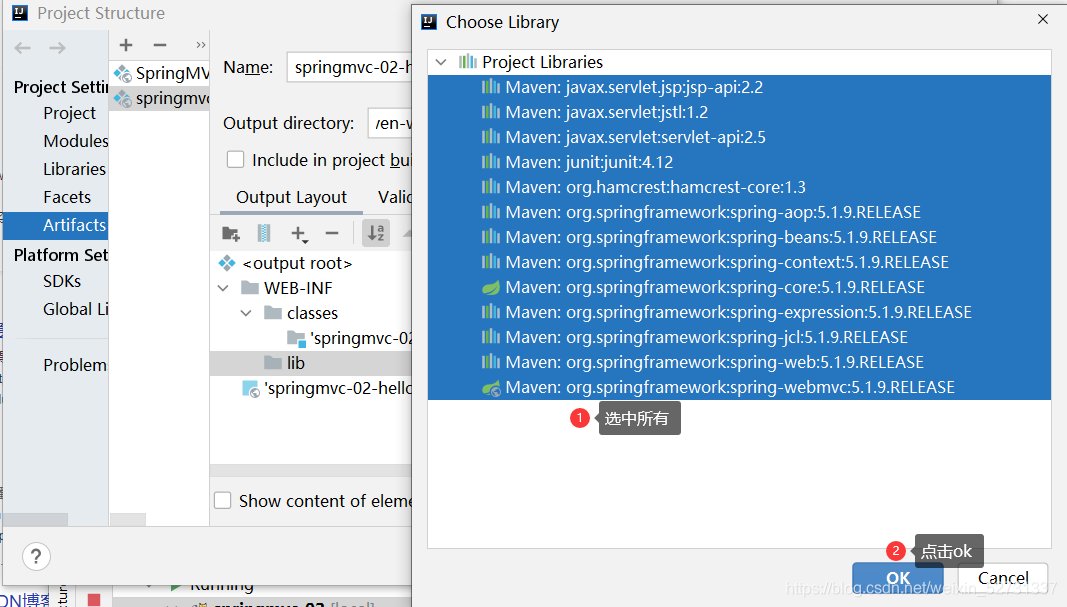Viewport: 1067px width, 607px height.
Task: Click the back navigation arrow in Project Structure
Action: click(x=22, y=48)
